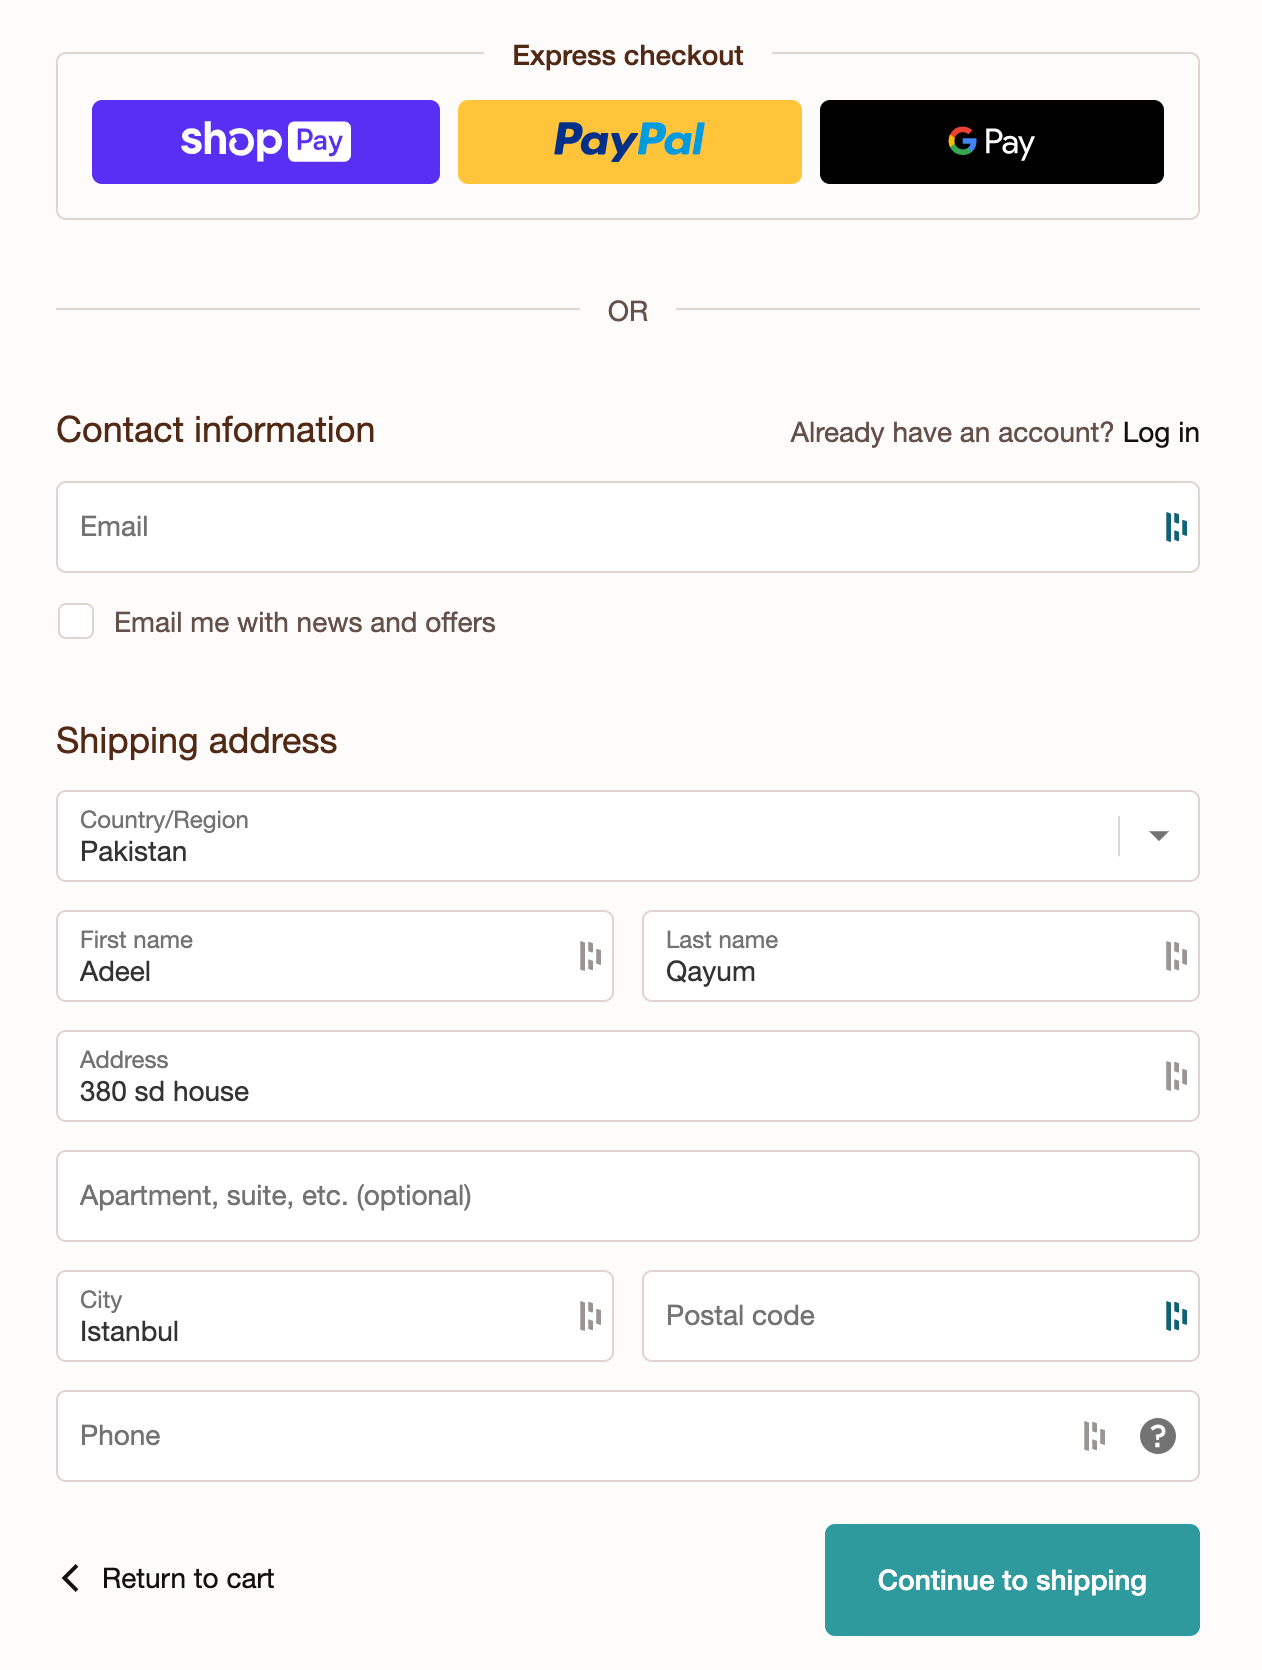This screenshot has width=1262, height=1670.
Task: Click the autofill icon in Phone field
Action: pos(1094,1436)
